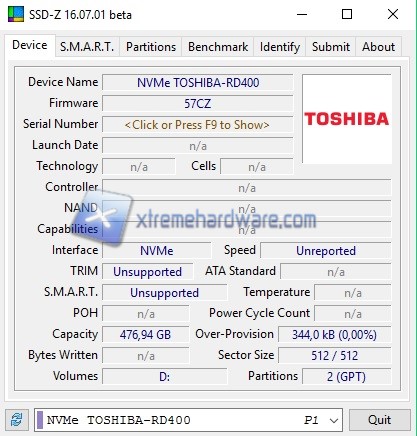Image resolution: width=417 pixels, height=436 pixels.
Task: Open the Partitions tab
Action: click(x=151, y=47)
